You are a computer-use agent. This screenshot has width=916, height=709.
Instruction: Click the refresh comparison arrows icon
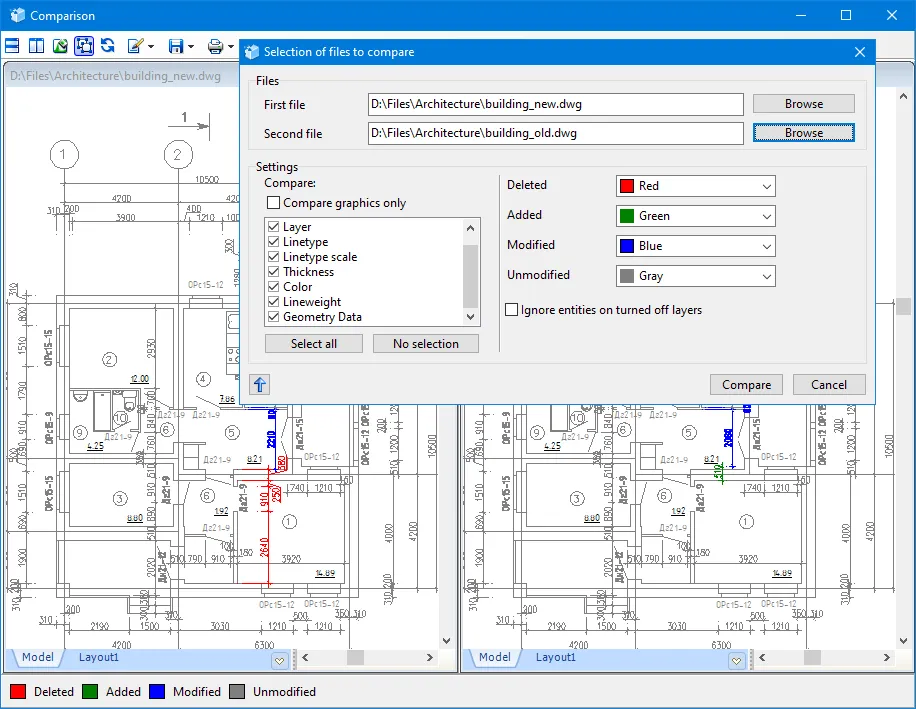coord(107,46)
